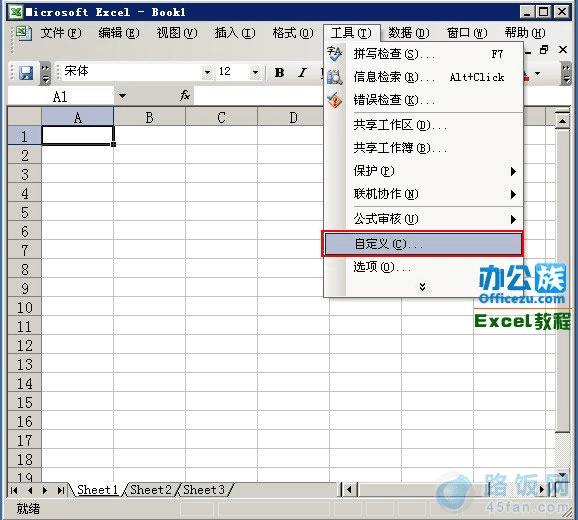
Task: Open the font color dropdown arrow
Action: tap(538, 73)
